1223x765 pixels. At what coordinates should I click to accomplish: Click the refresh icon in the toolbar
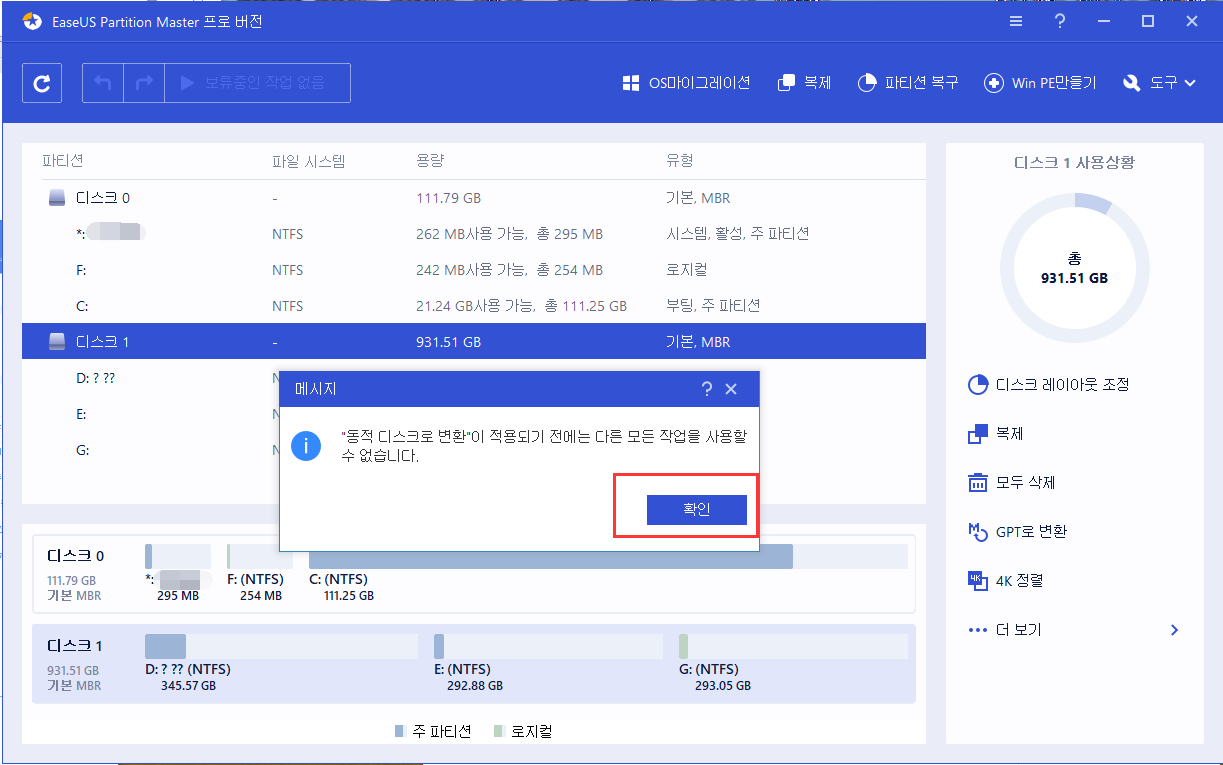pyautogui.click(x=41, y=82)
